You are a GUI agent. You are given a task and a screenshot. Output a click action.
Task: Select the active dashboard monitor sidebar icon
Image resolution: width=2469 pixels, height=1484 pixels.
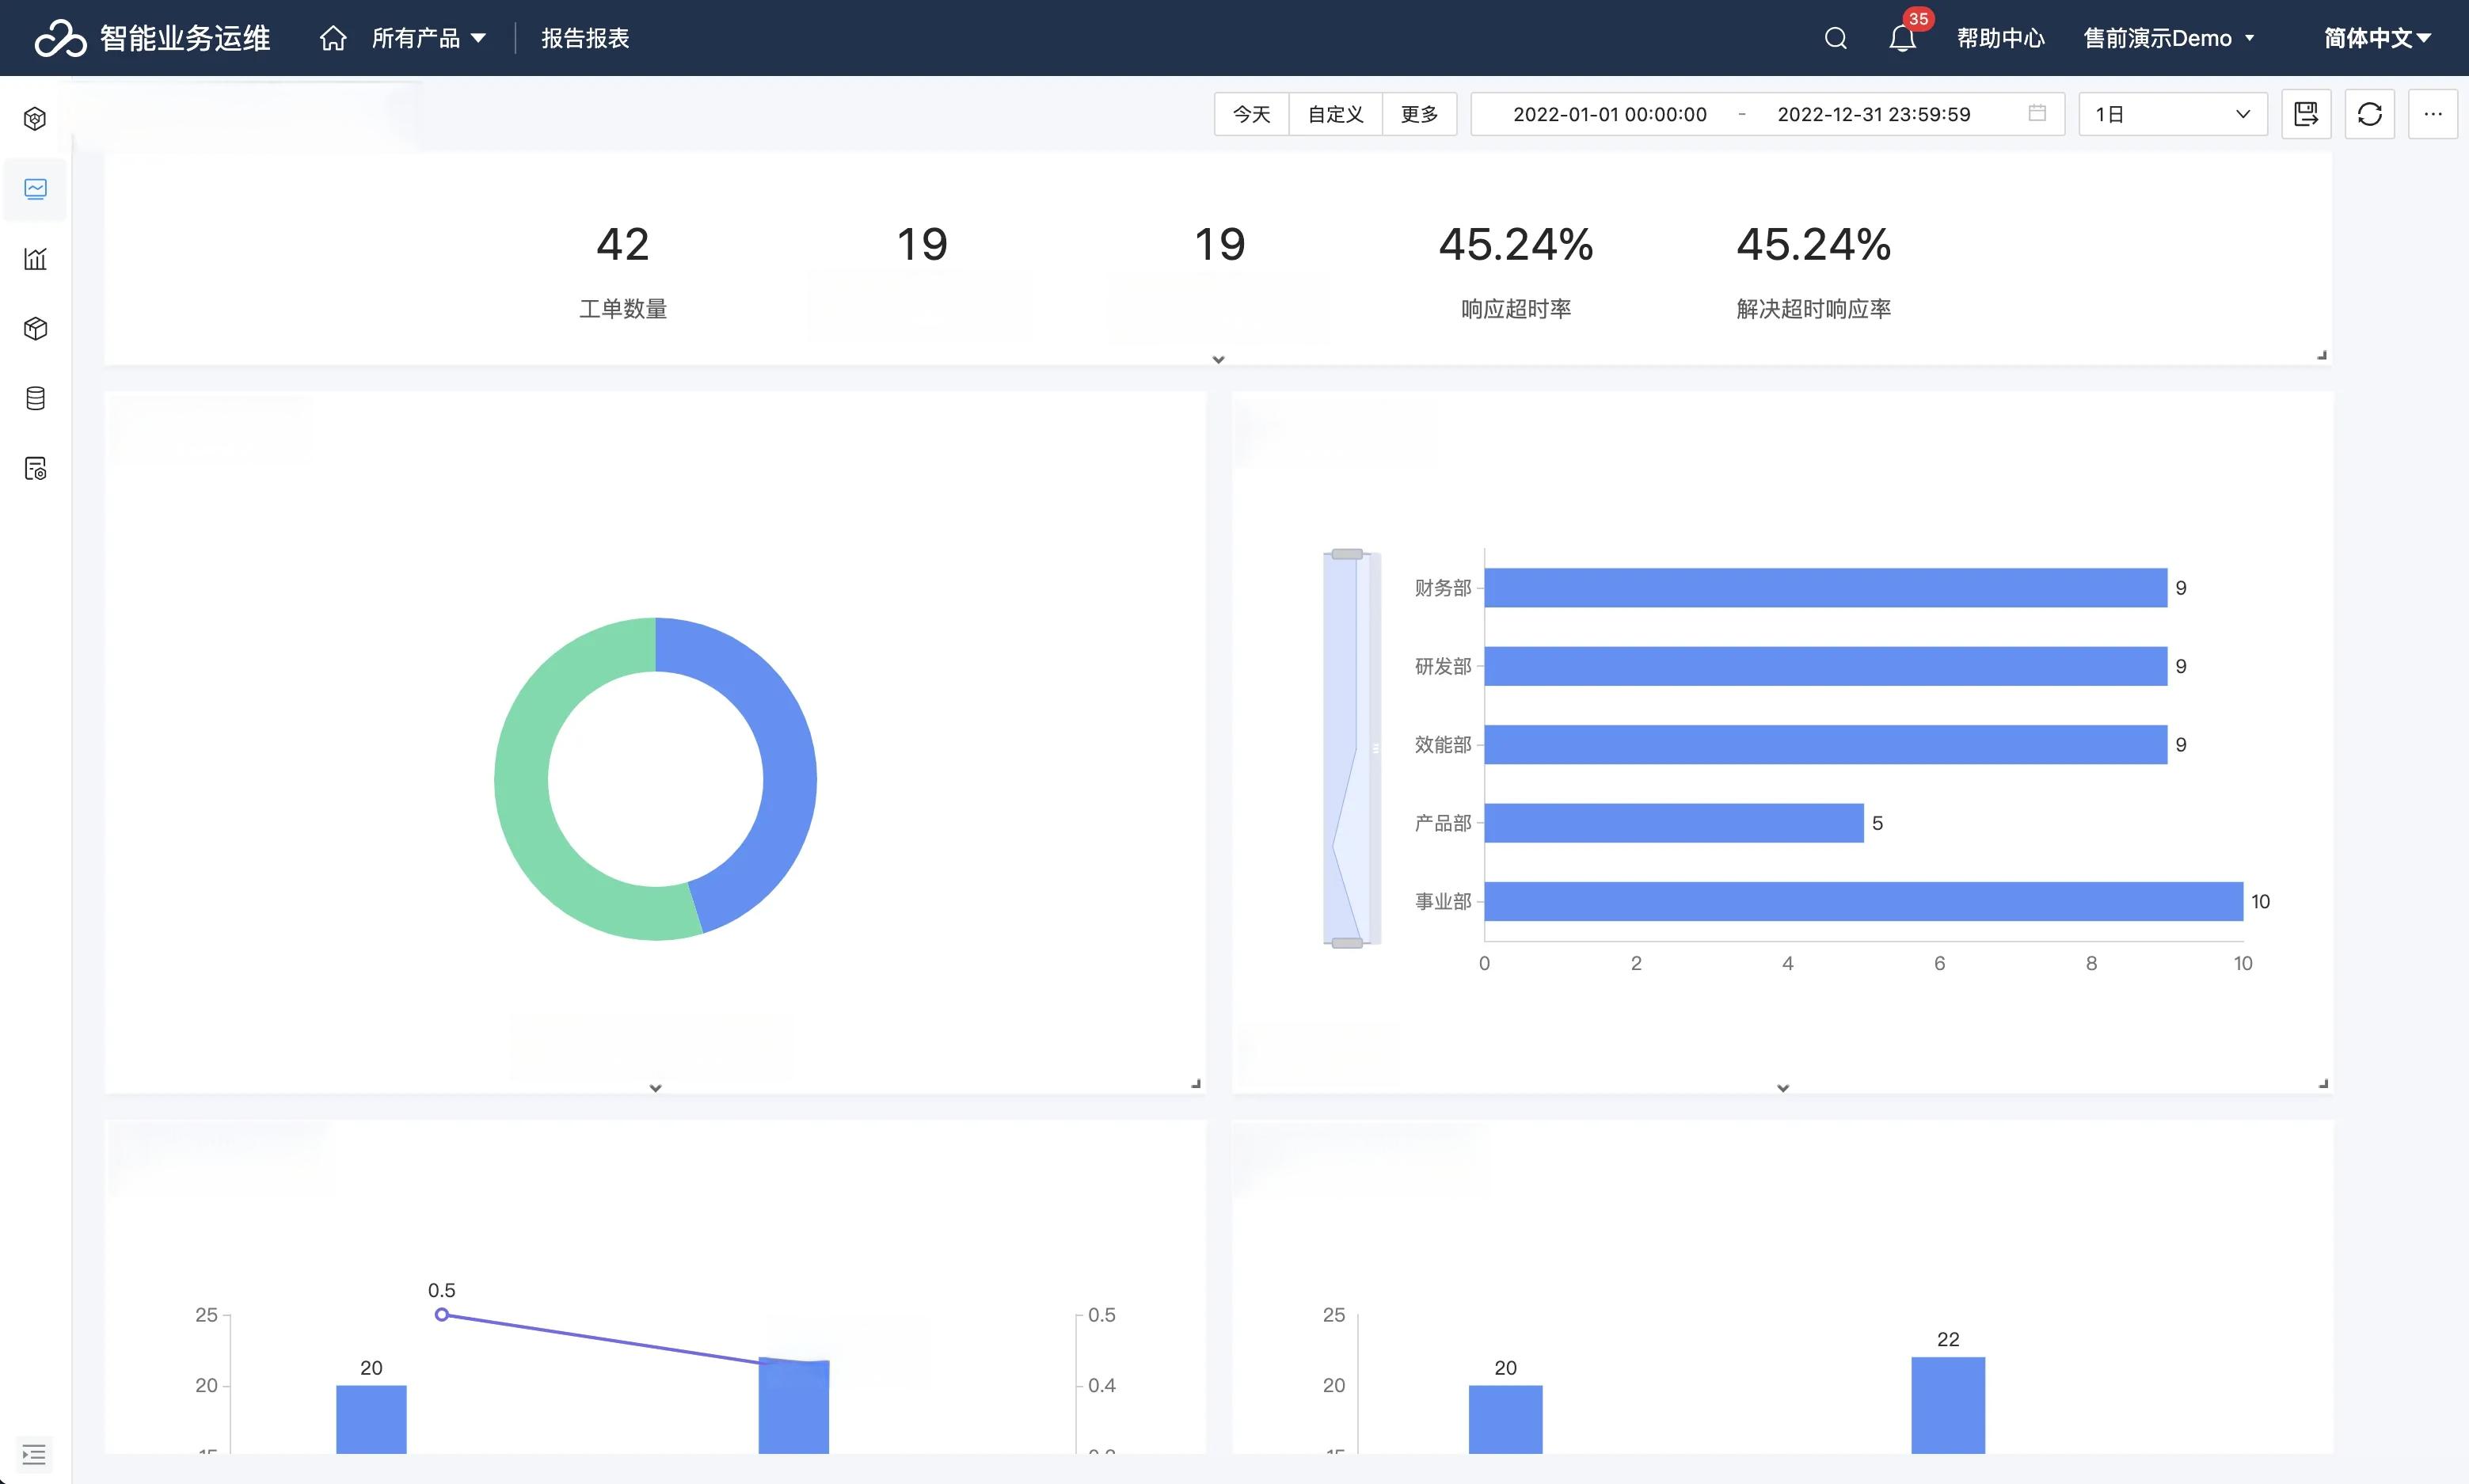(36, 189)
